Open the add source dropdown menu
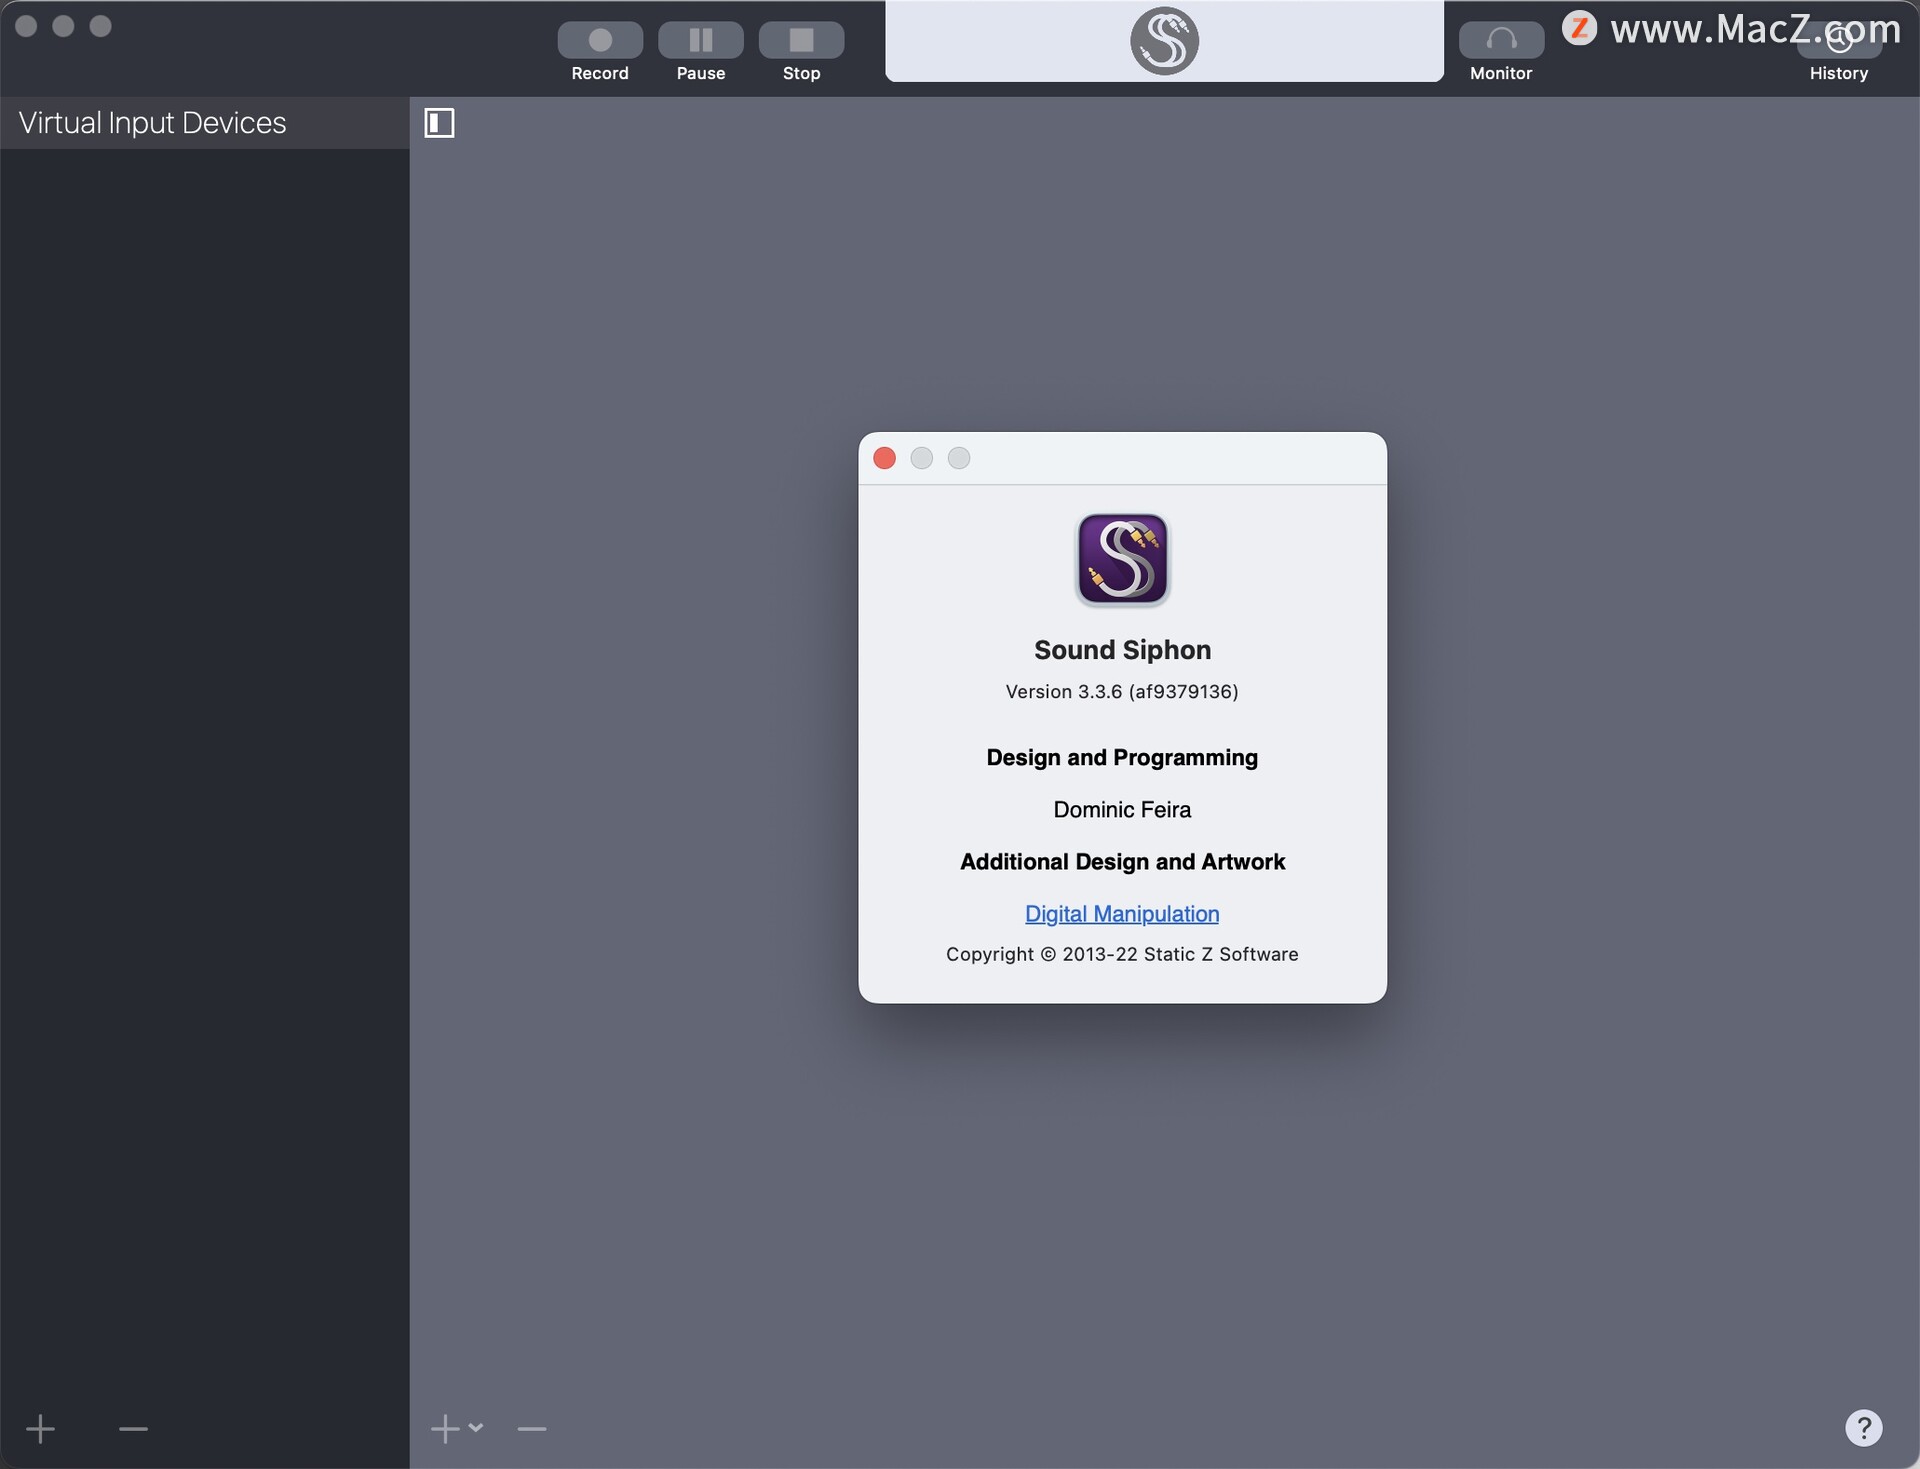 tap(457, 1428)
